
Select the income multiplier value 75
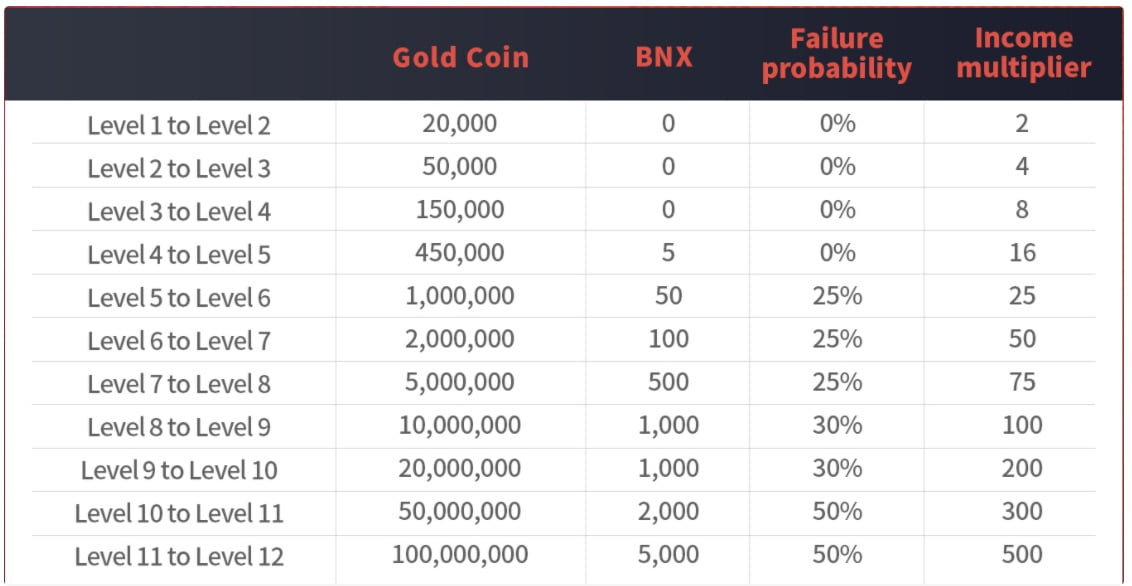coord(1022,382)
